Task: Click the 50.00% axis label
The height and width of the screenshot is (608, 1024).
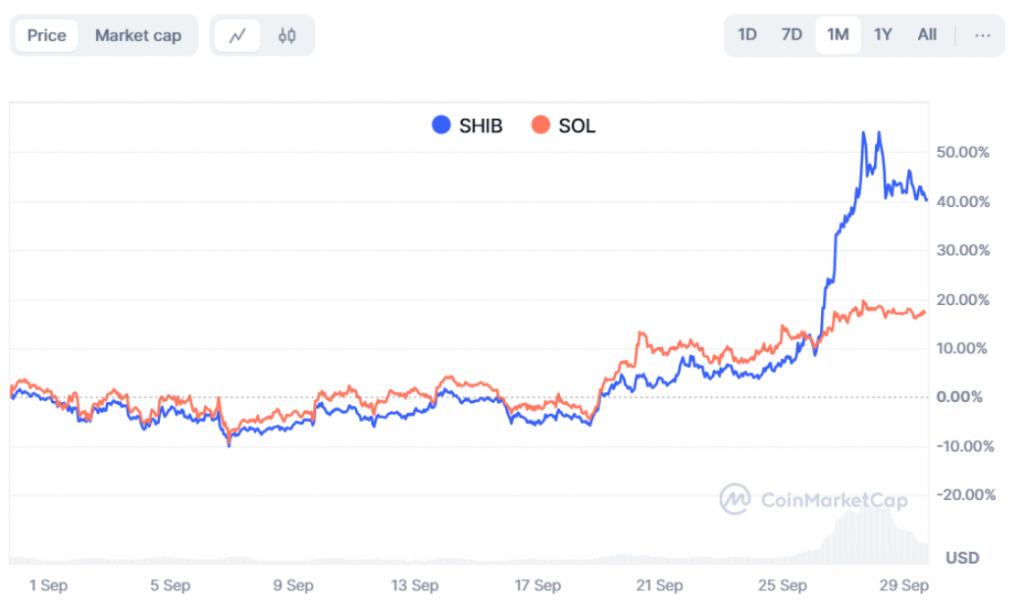Action: click(963, 152)
